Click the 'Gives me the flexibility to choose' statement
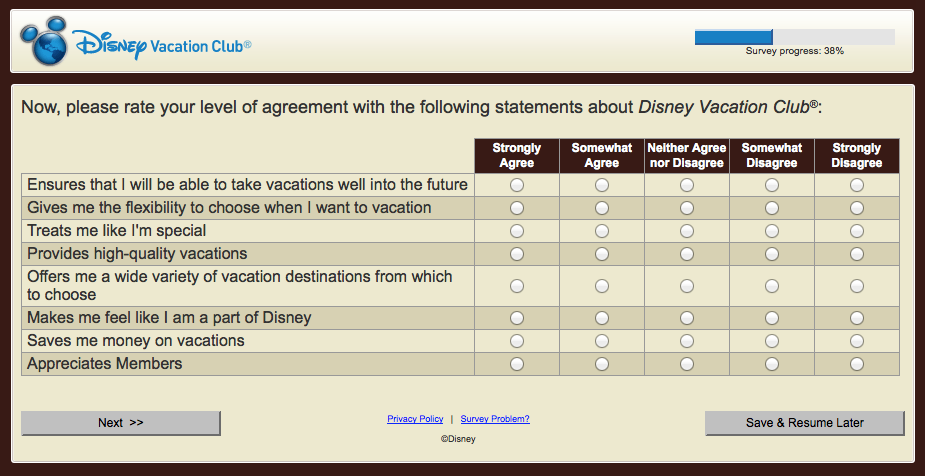 tap(229, 208)
